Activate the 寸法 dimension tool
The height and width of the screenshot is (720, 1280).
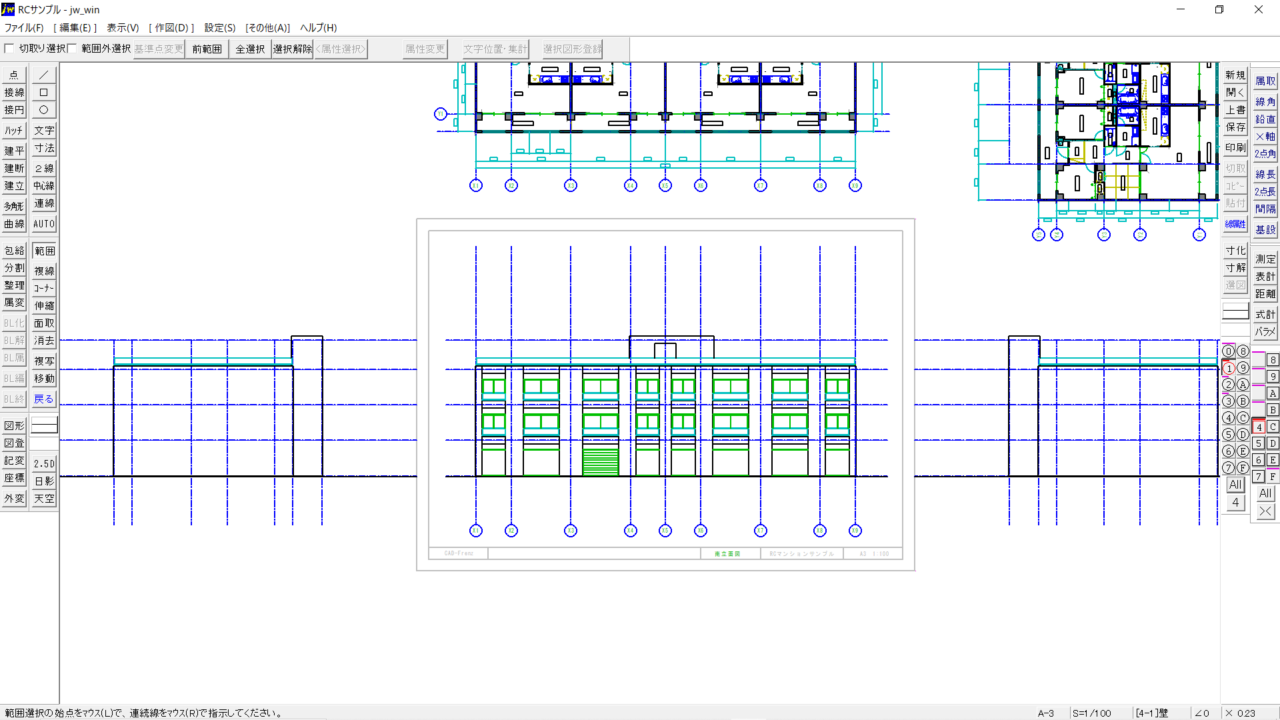(44, 148)
